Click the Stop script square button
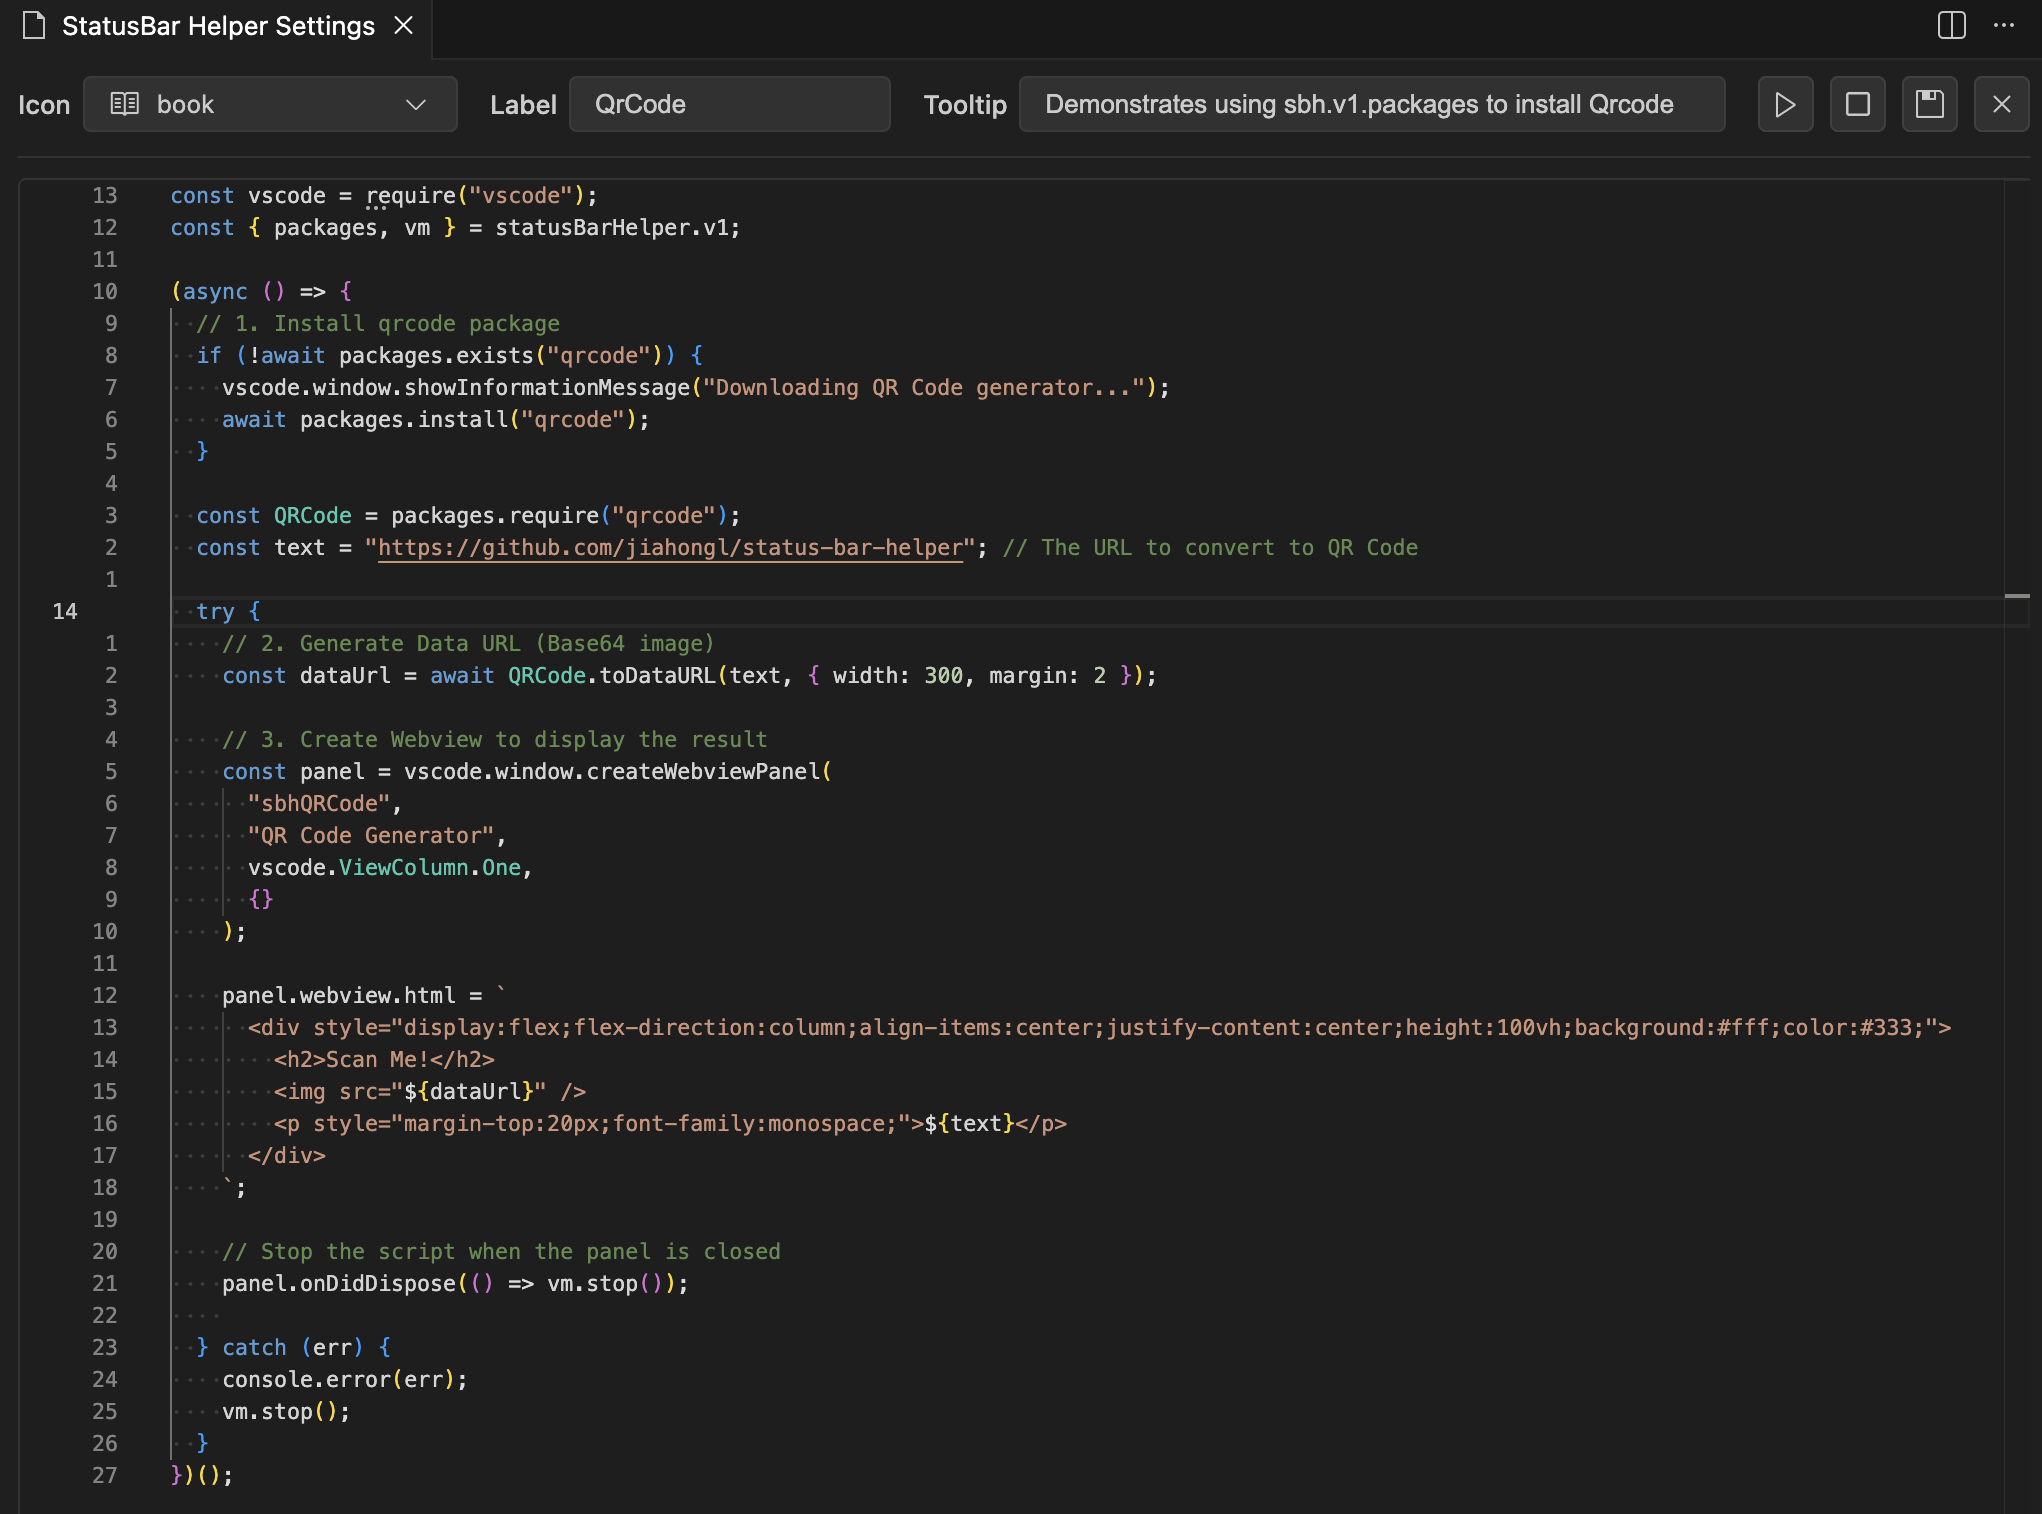 pyautogui.click(x=1857, y=104)
